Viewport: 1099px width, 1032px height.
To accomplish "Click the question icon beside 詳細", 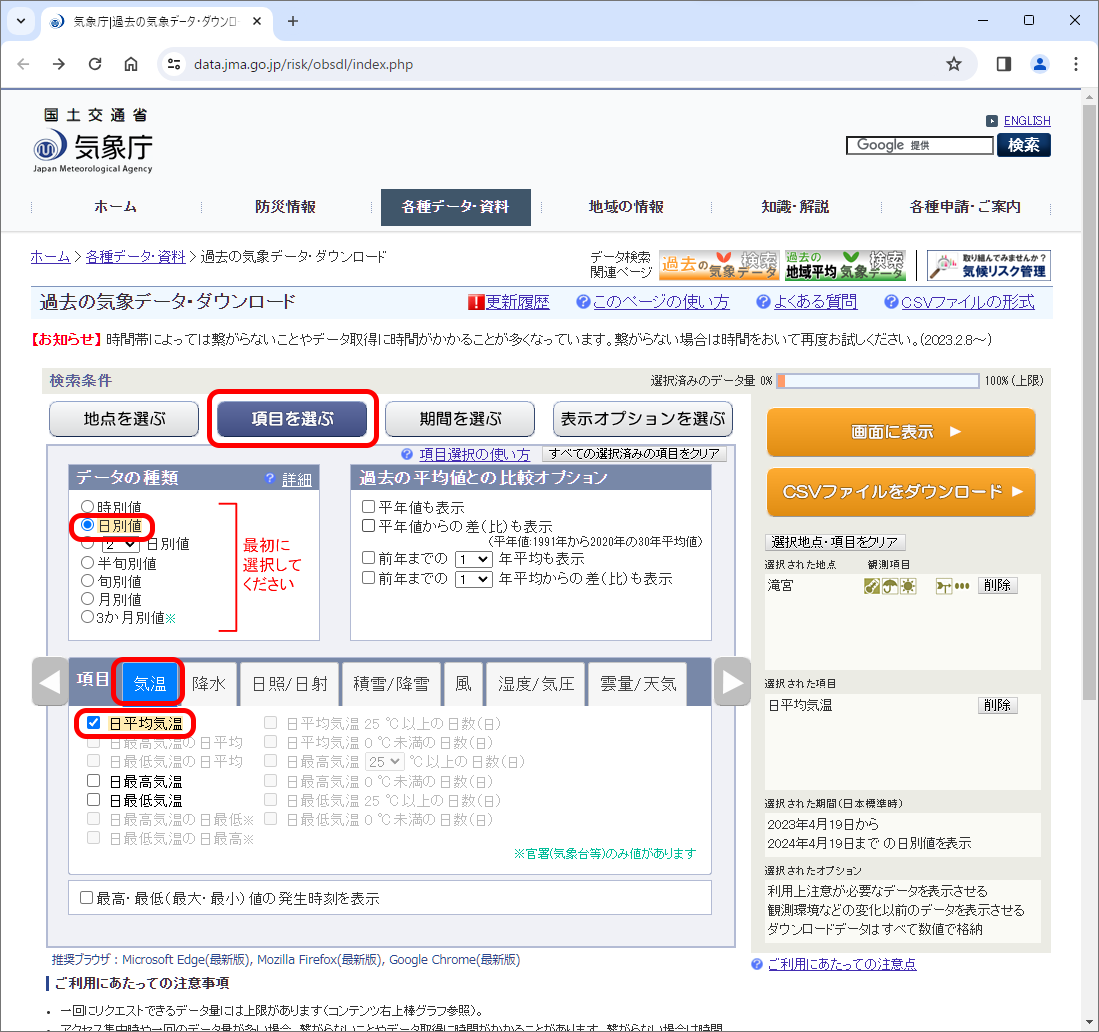I will click(270, 478).
